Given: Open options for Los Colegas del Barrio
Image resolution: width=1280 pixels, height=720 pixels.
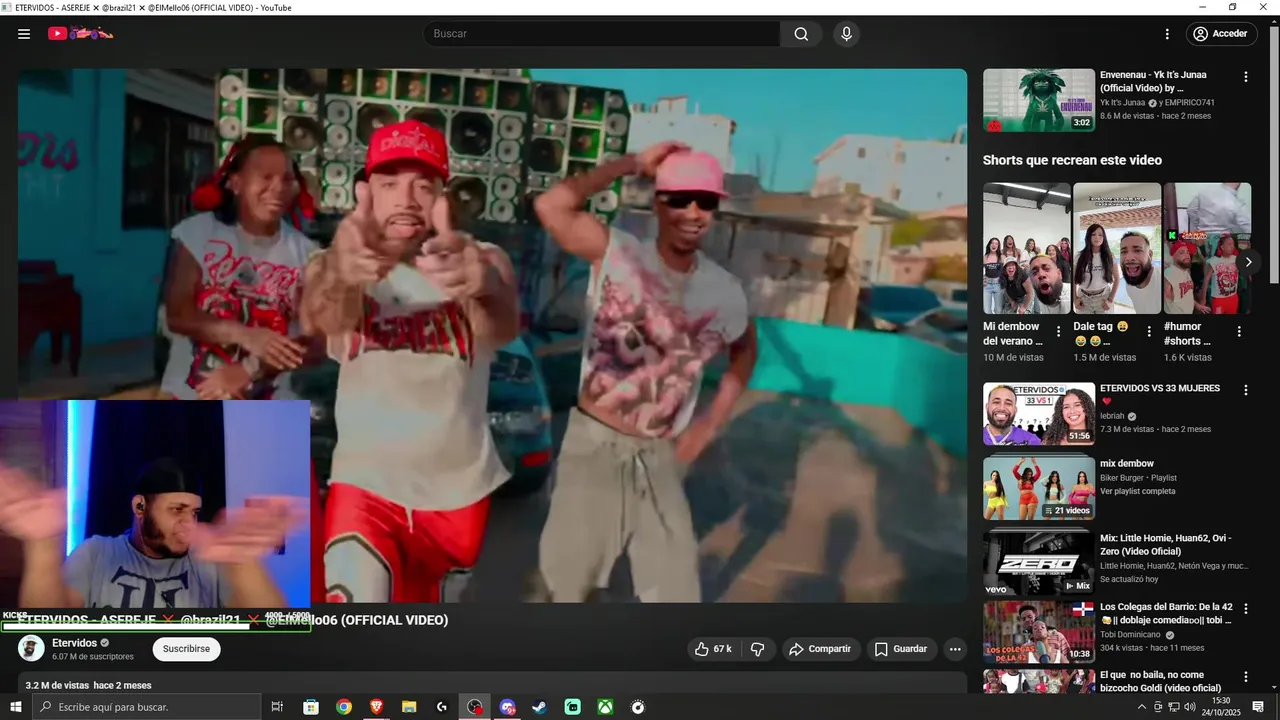Looking at the screenshot, I should (1246, 608).
